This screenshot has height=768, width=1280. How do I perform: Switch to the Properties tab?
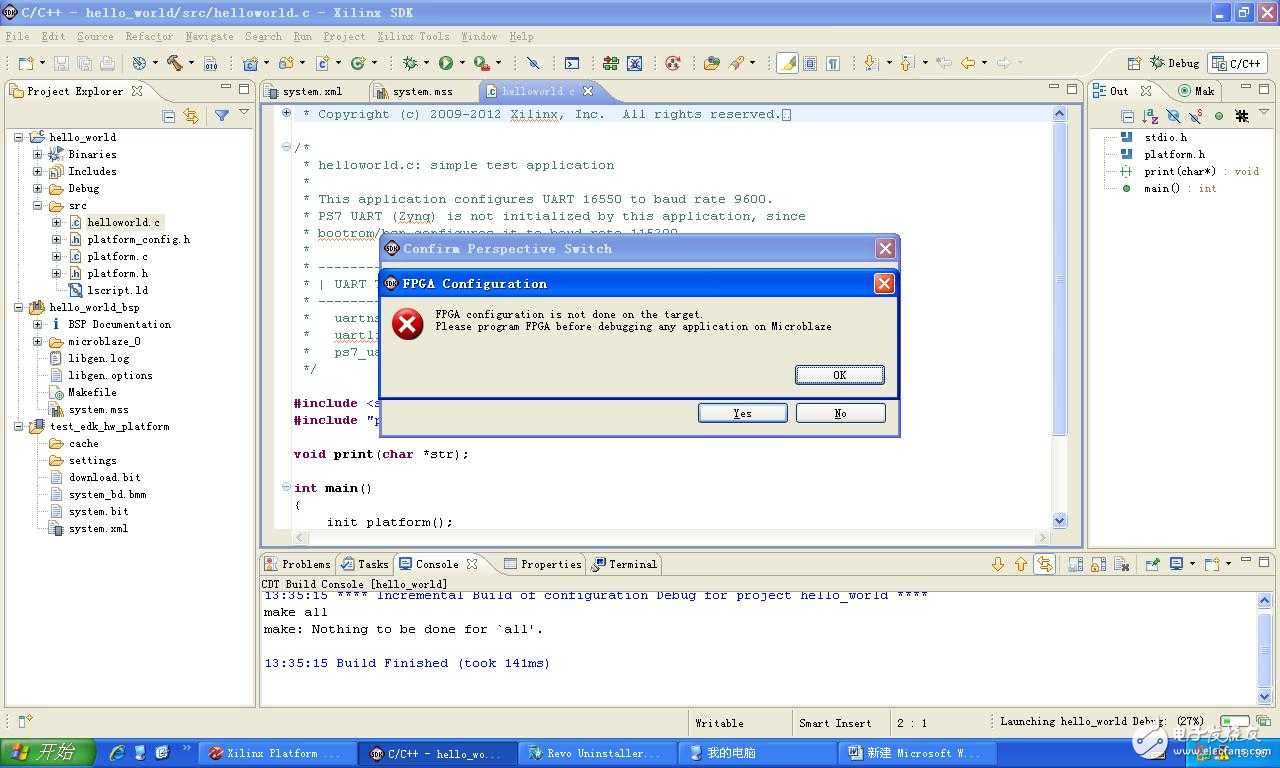click(542, 564)
